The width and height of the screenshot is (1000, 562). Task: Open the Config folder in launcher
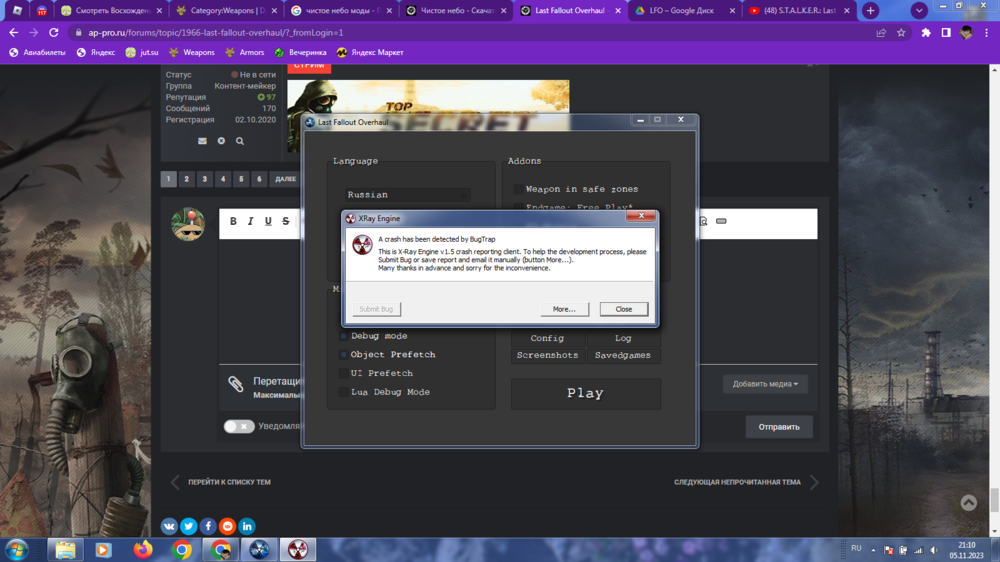[x=547, y=338]
